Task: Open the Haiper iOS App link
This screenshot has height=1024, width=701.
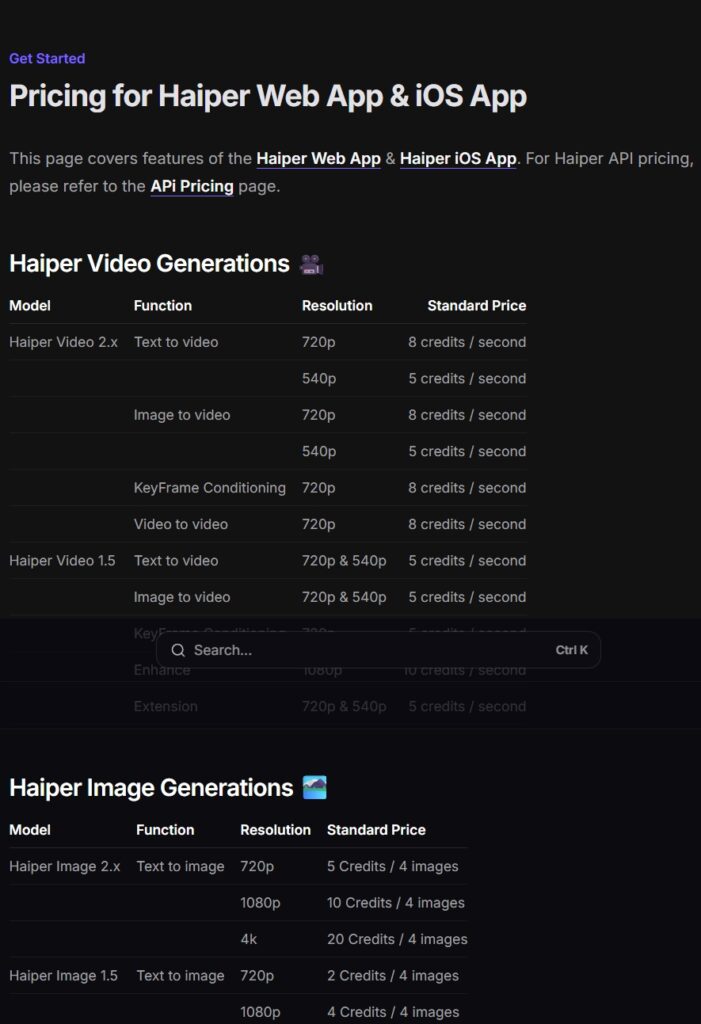Action: (458, 158)
